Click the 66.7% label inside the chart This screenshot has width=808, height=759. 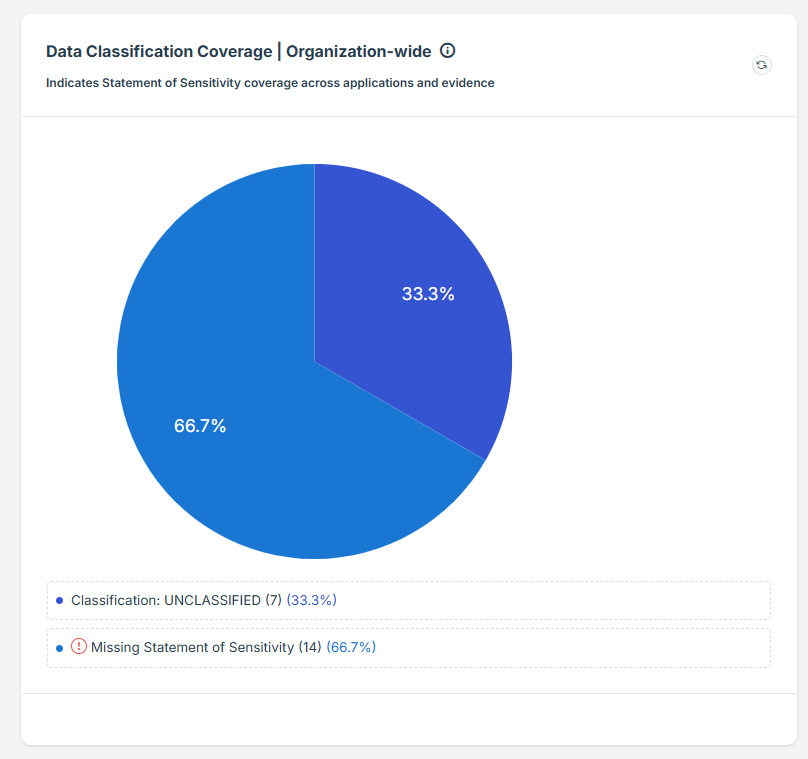pyautogui.click(x=200, y=425)
